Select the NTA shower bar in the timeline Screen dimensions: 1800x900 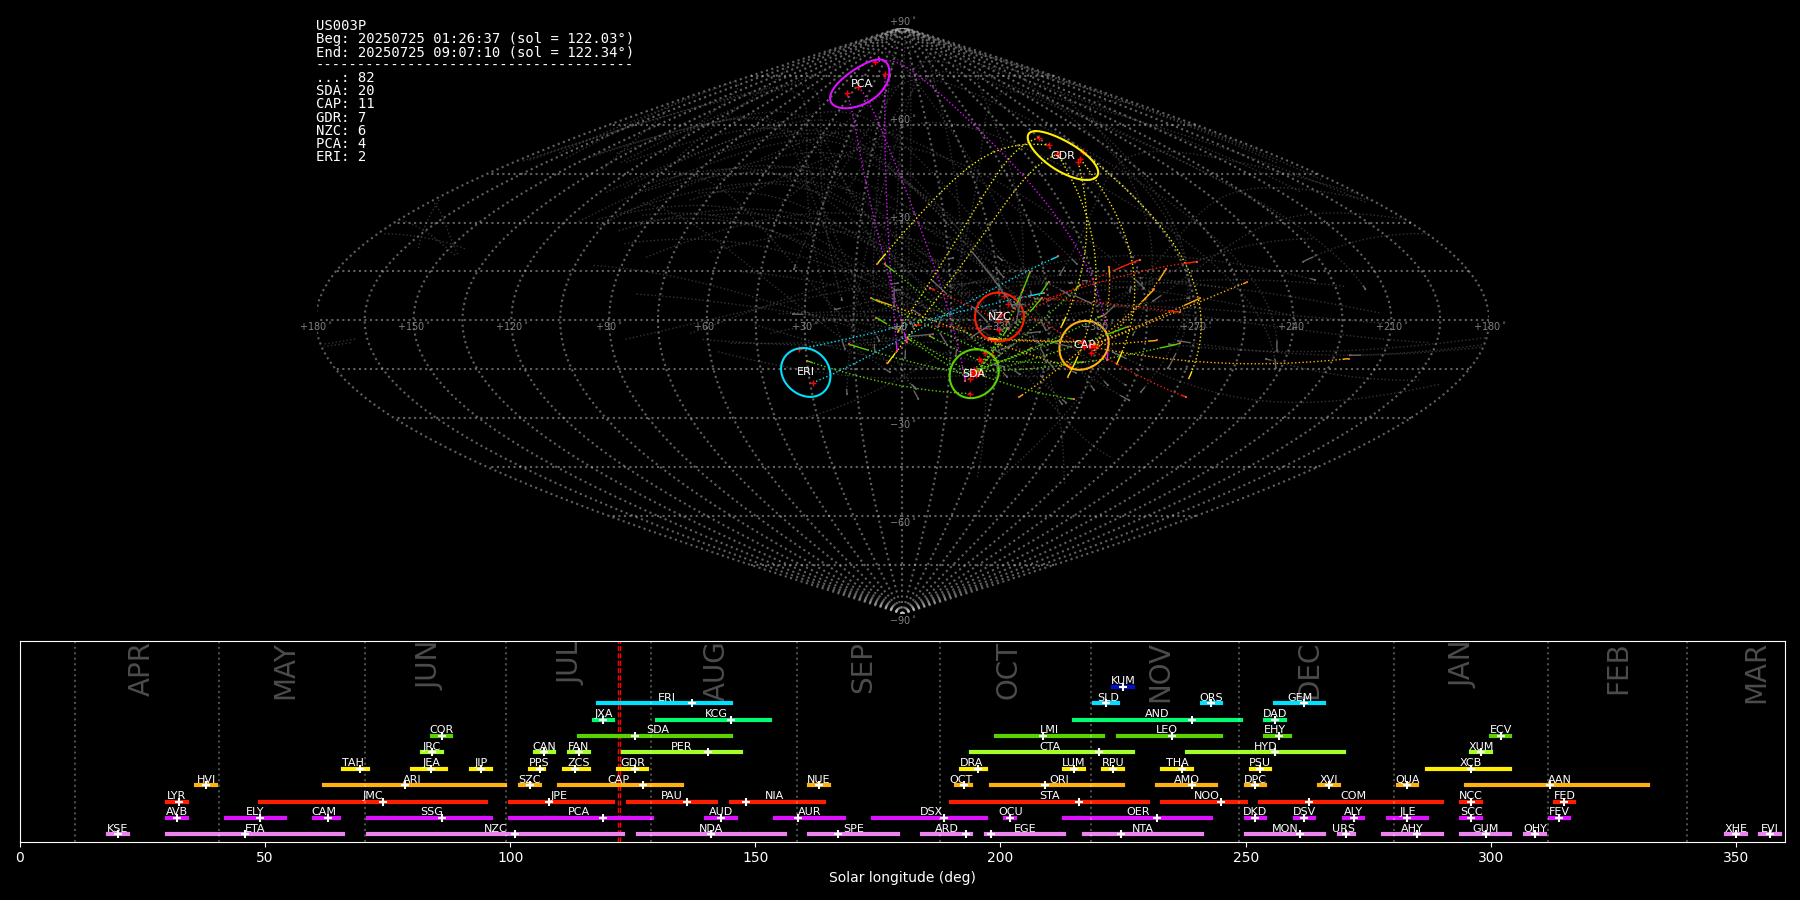(1142, 834)
